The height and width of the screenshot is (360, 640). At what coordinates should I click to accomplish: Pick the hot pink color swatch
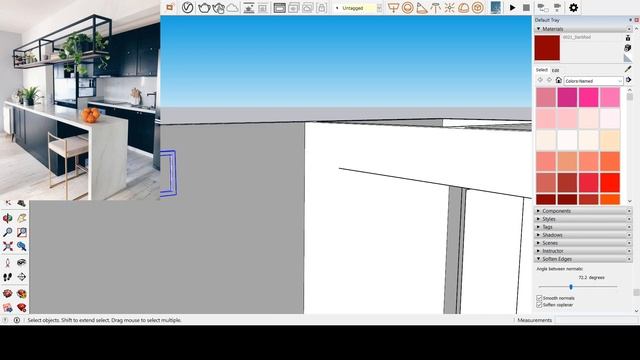click(589, 98)
